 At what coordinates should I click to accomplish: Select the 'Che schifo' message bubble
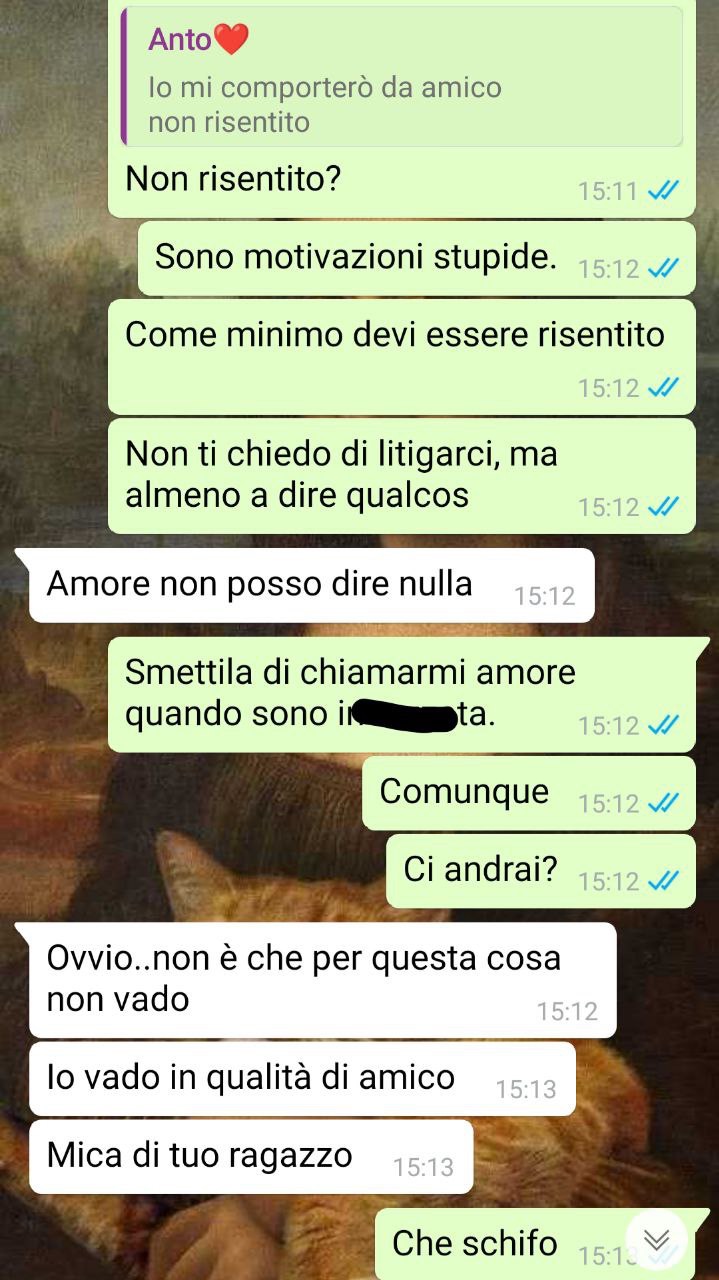click(535, 1244)
